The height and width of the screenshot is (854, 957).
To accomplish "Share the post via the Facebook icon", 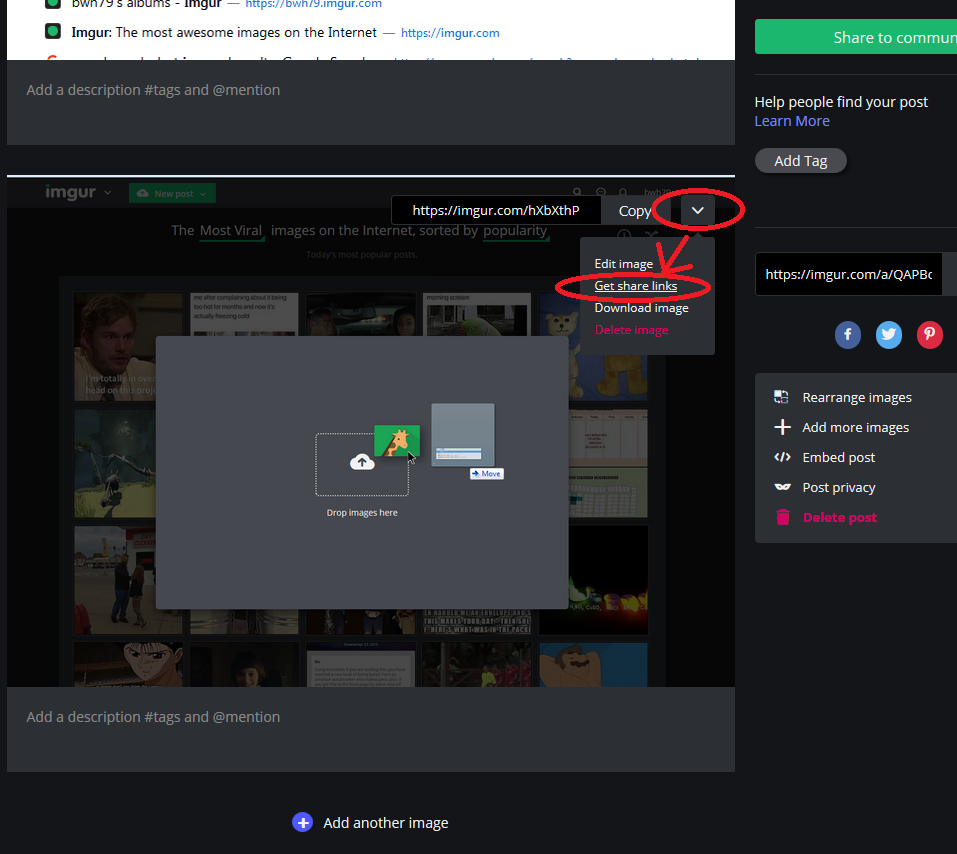I will tap(848, 335).
